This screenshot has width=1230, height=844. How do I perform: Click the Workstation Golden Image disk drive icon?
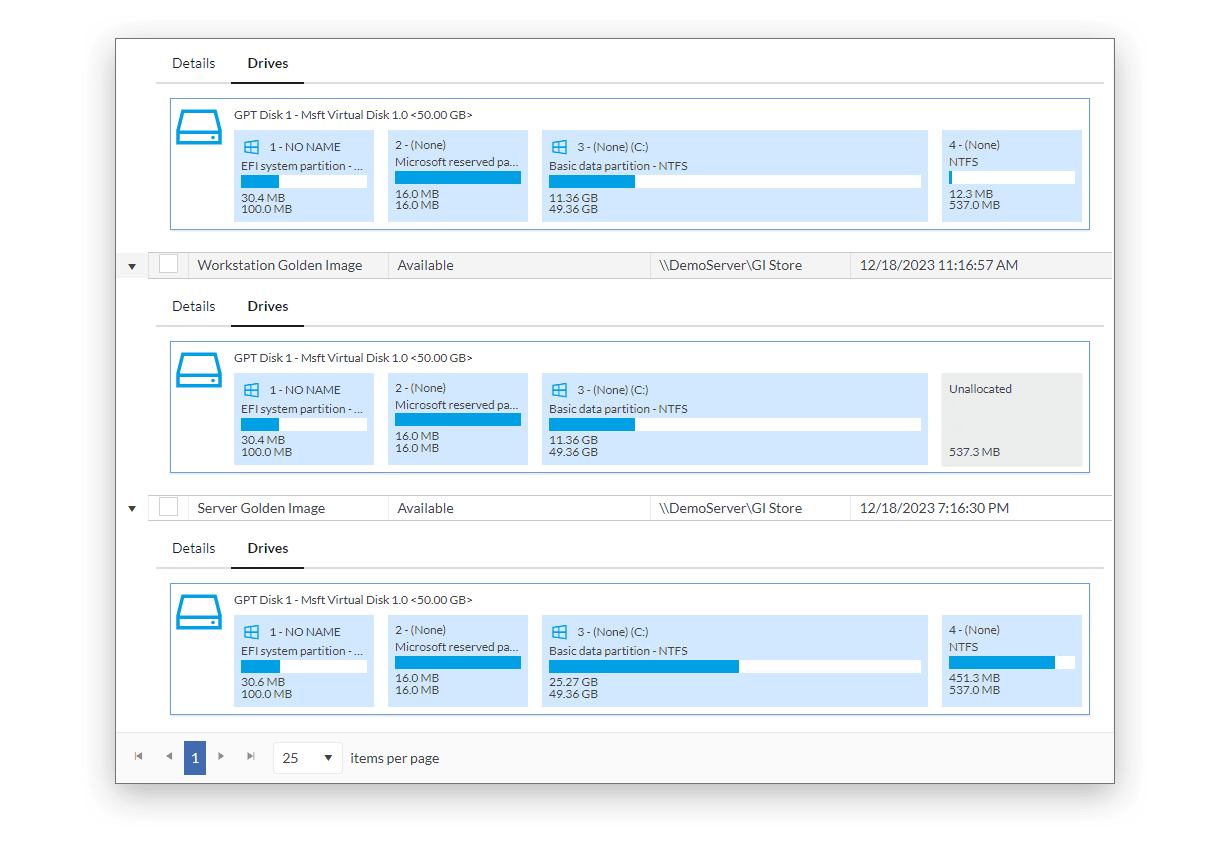[x=199, y=369]
